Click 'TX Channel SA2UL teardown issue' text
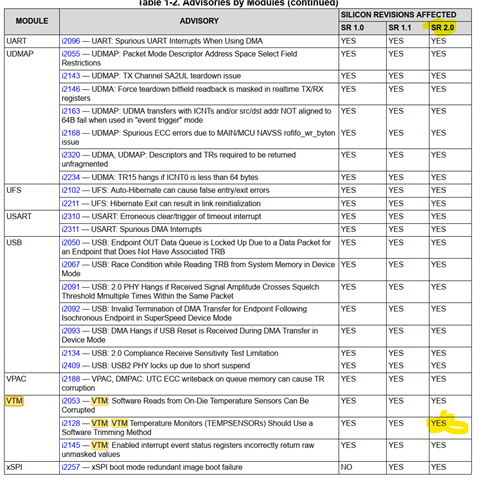The image size is (483, 480). [182, 76]
